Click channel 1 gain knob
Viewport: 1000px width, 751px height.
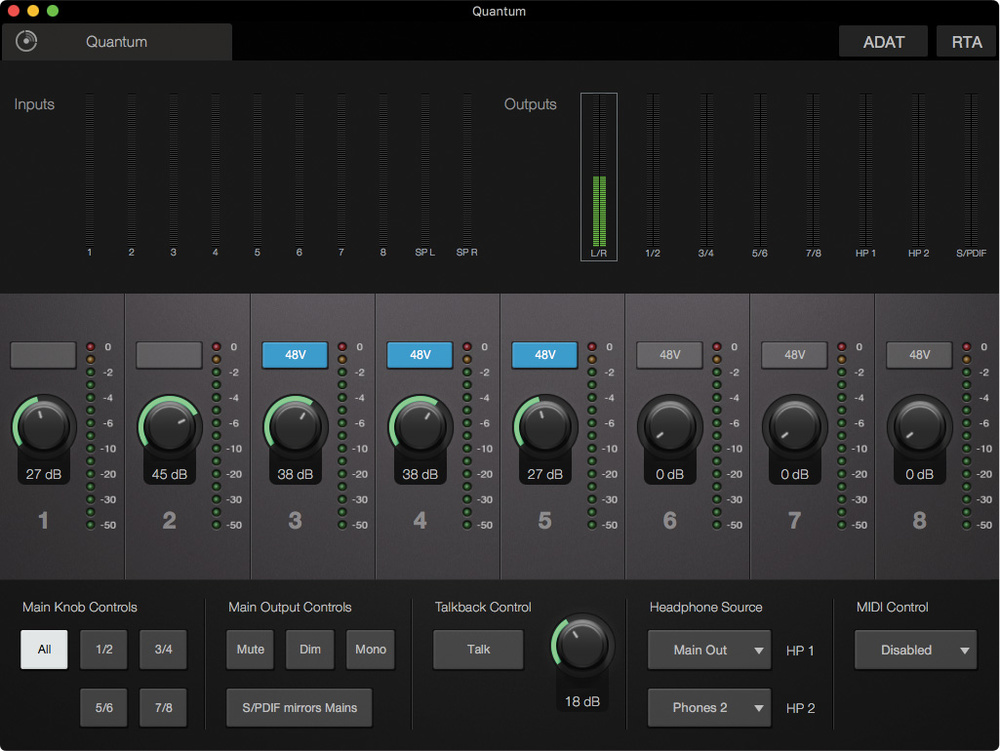coord(44,427)
